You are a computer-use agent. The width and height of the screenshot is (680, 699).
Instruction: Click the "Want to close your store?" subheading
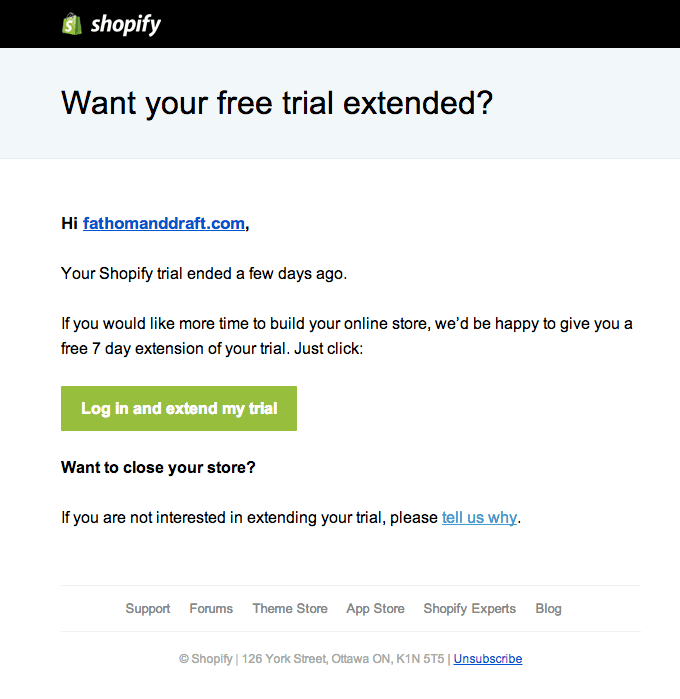tap(158, 467)
